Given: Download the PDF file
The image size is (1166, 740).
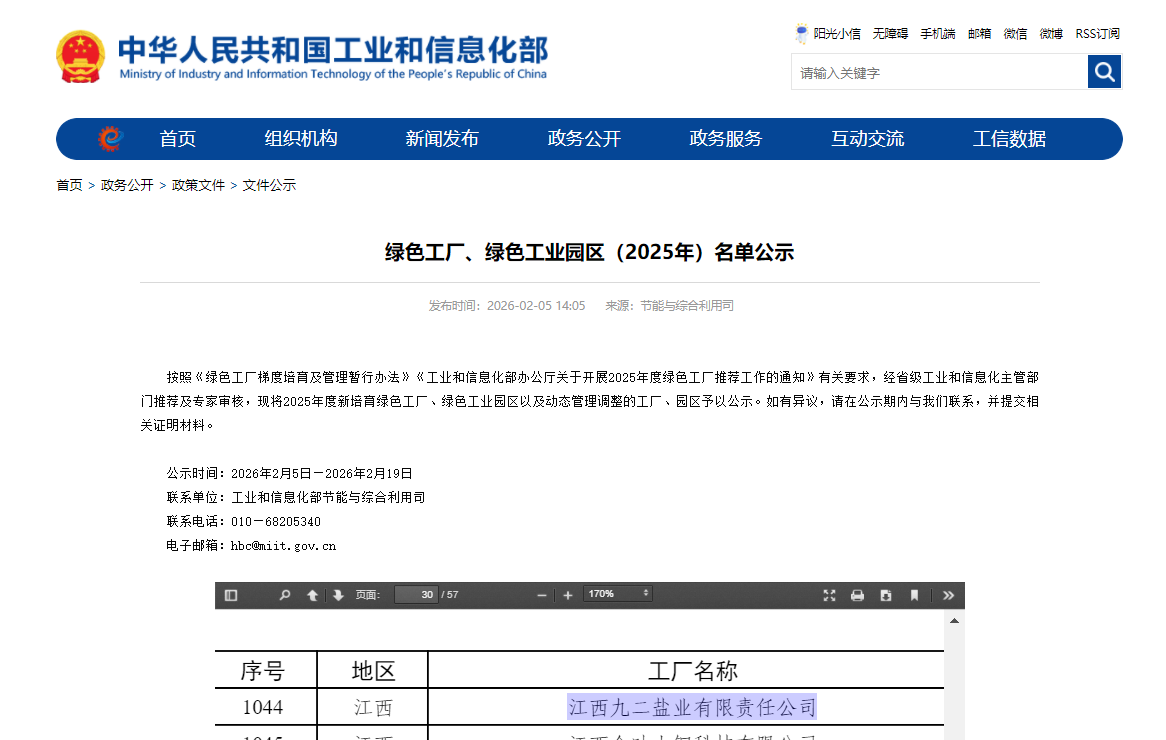Looking at the screenshot, I should pos(885,595).
